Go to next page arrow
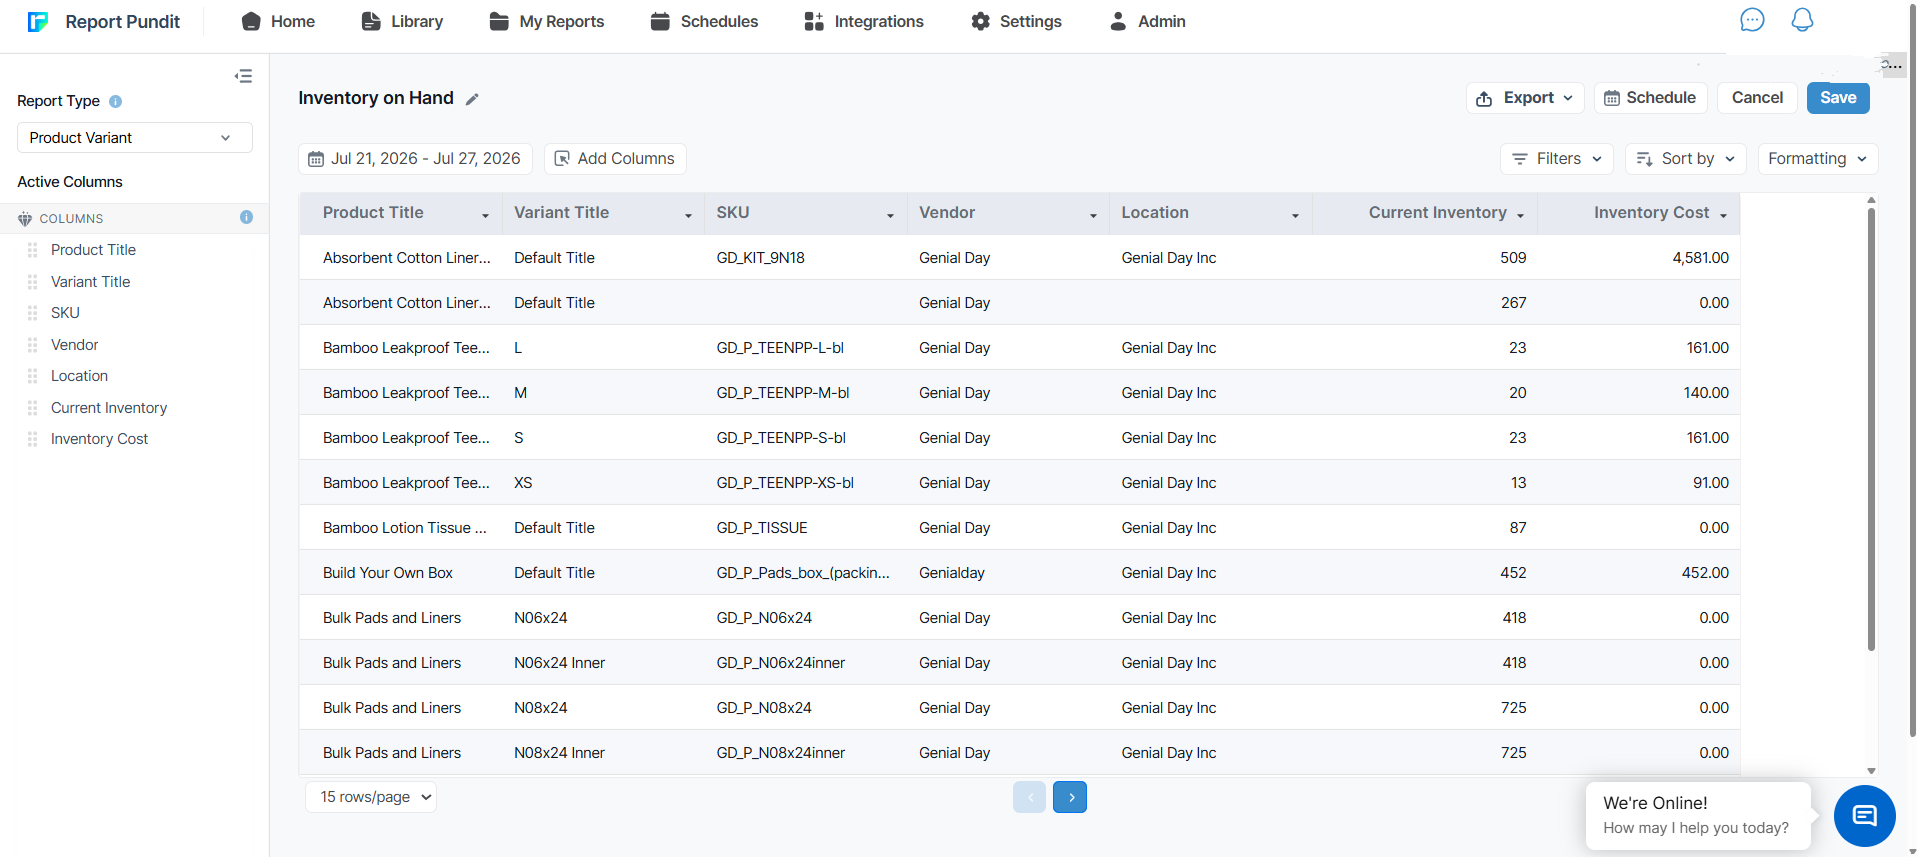Viewport: 1917px width, 857px height. [x=1070, y=797]
